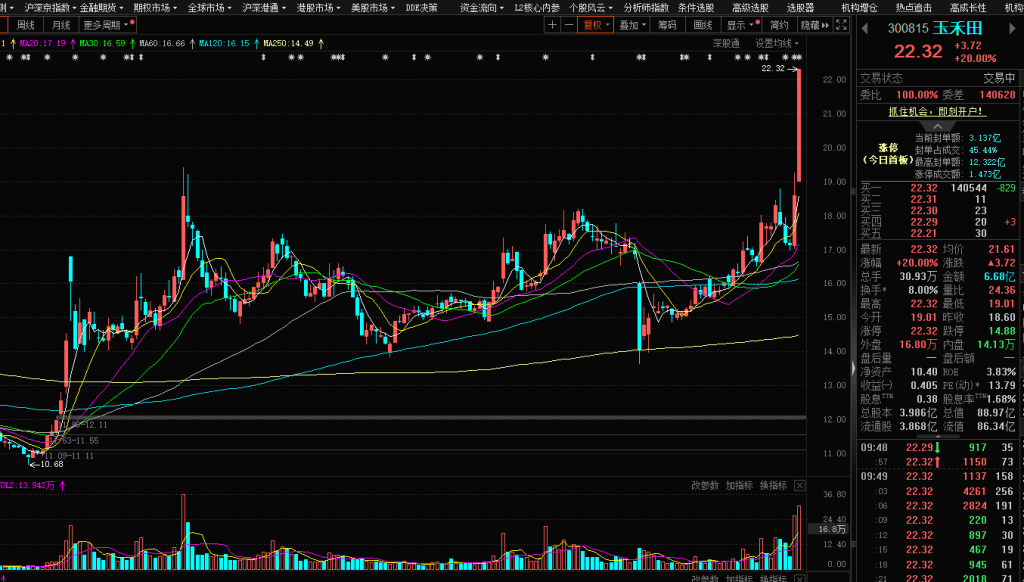
Task: Click 换指标 in volume panel
Action: [774, 485]
